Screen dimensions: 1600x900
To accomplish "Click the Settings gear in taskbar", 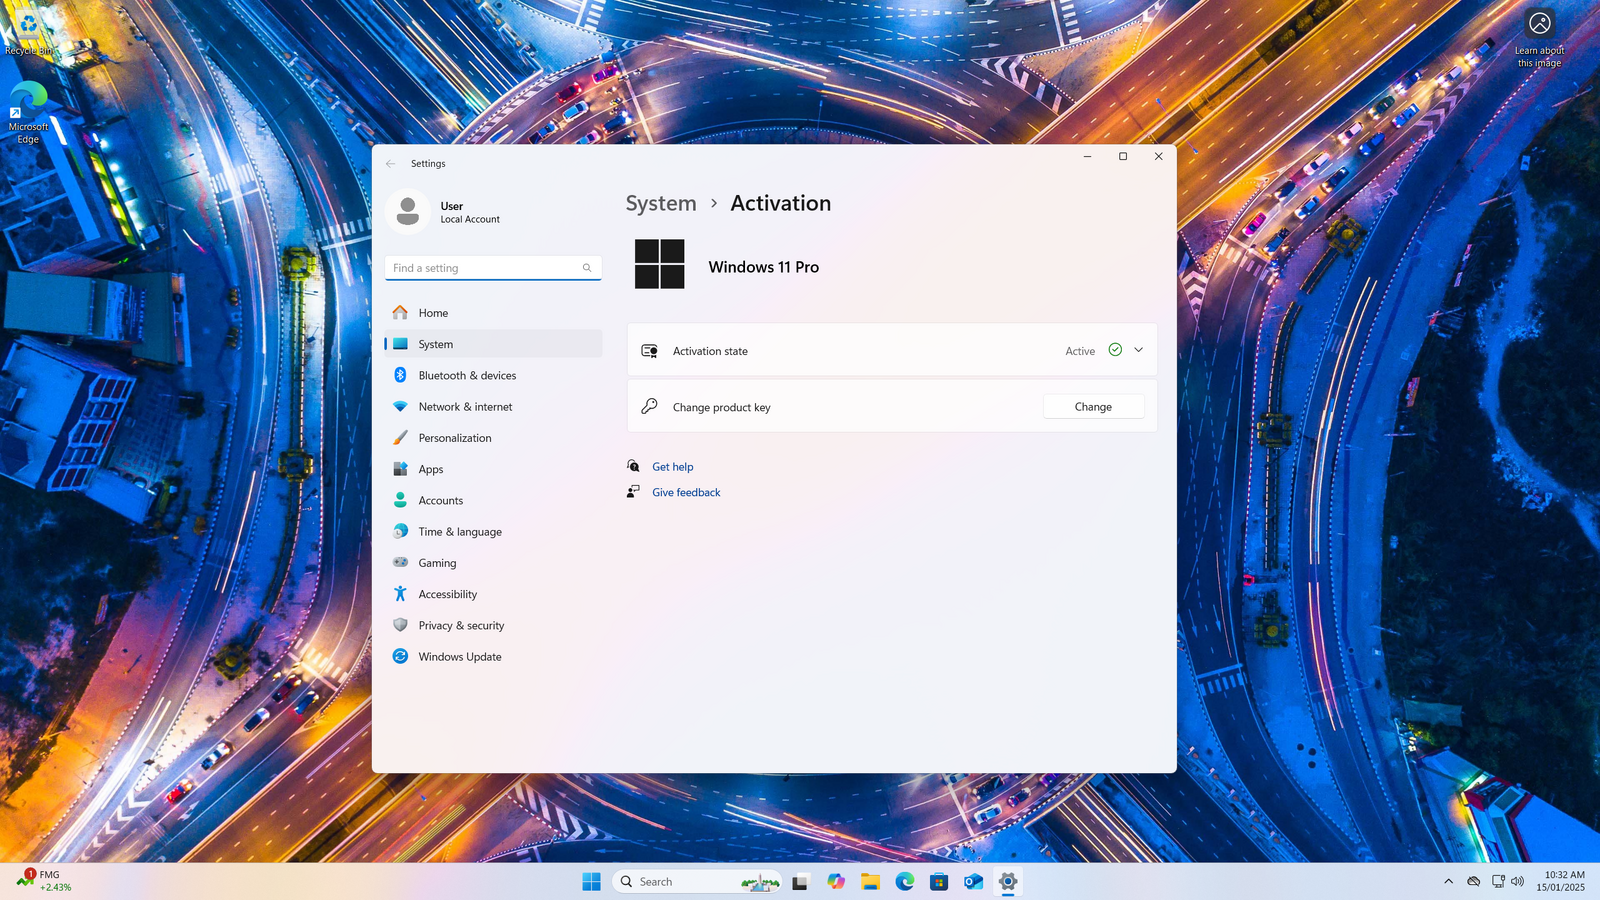I will pos(1008,881).
